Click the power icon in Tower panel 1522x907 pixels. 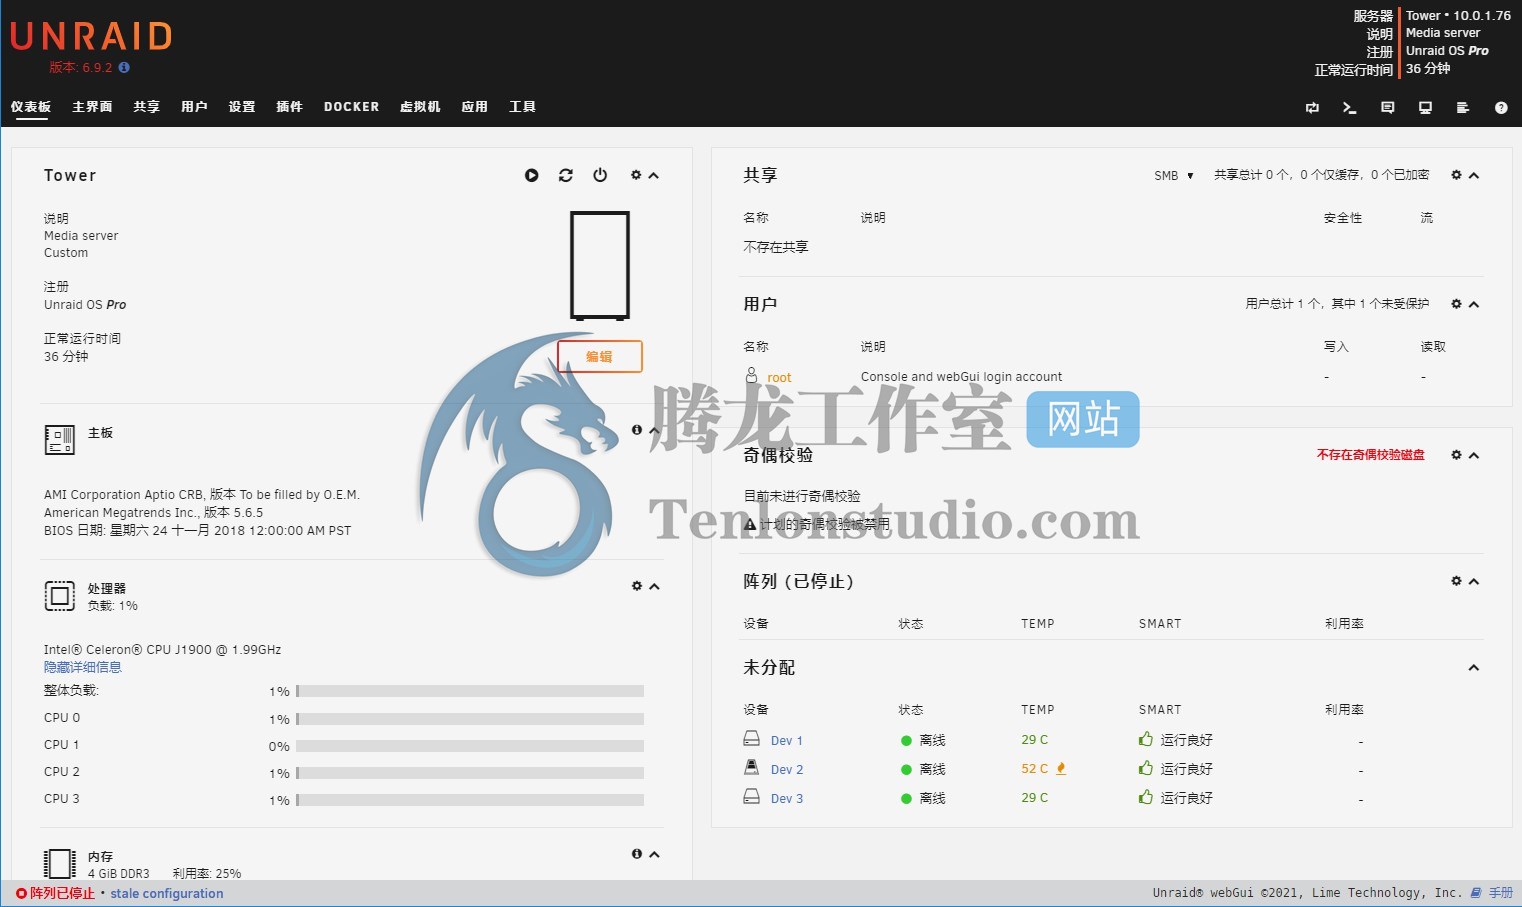point(600,176)
